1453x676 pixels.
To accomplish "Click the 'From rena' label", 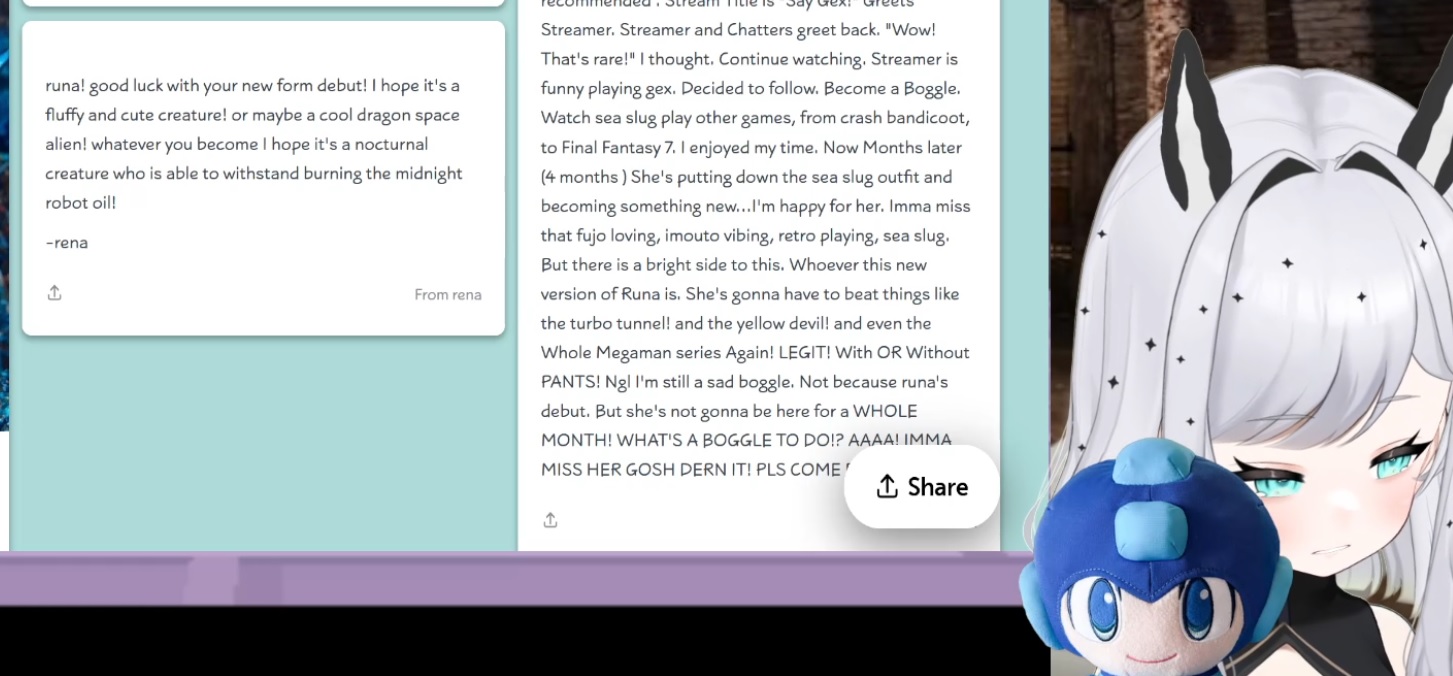I will 448,295.
